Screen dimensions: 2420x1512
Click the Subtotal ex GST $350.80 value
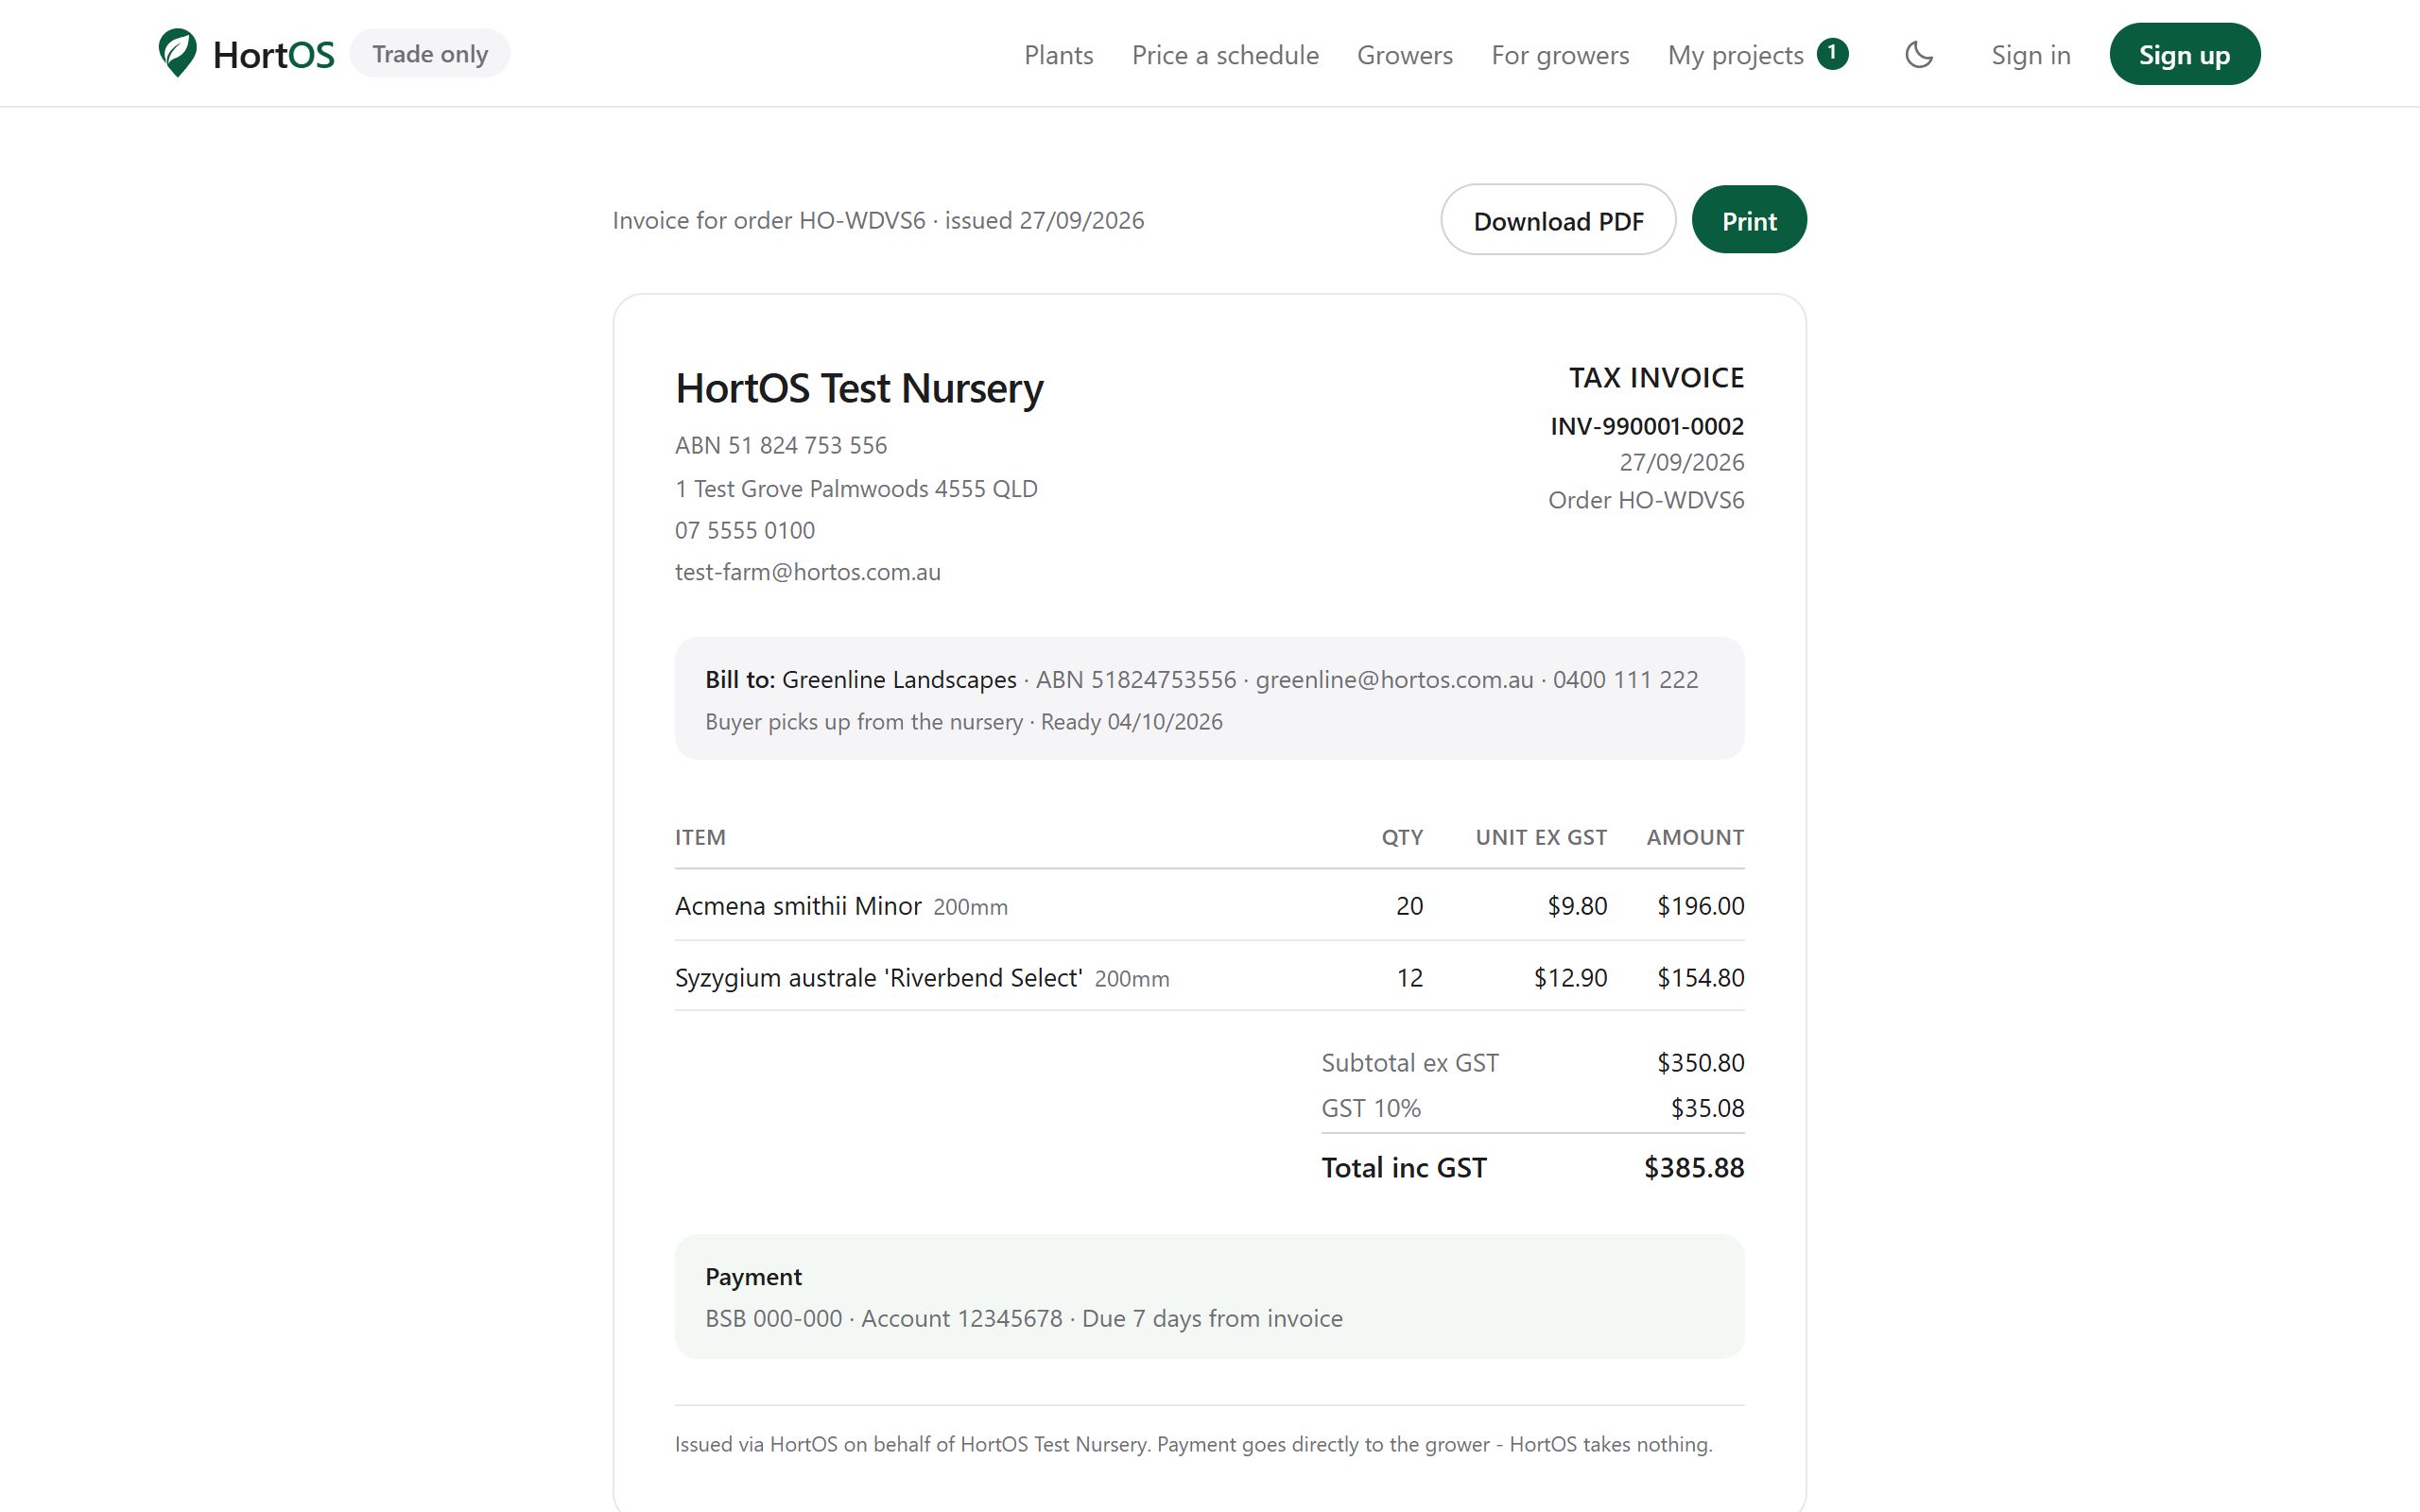click(x=1700, y=1062)
